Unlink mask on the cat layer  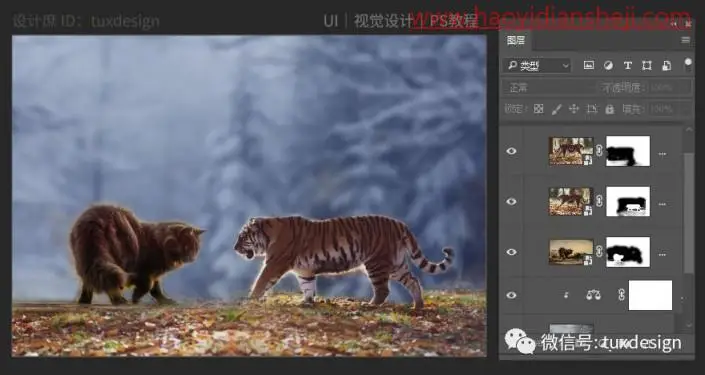tap(599, 252)
